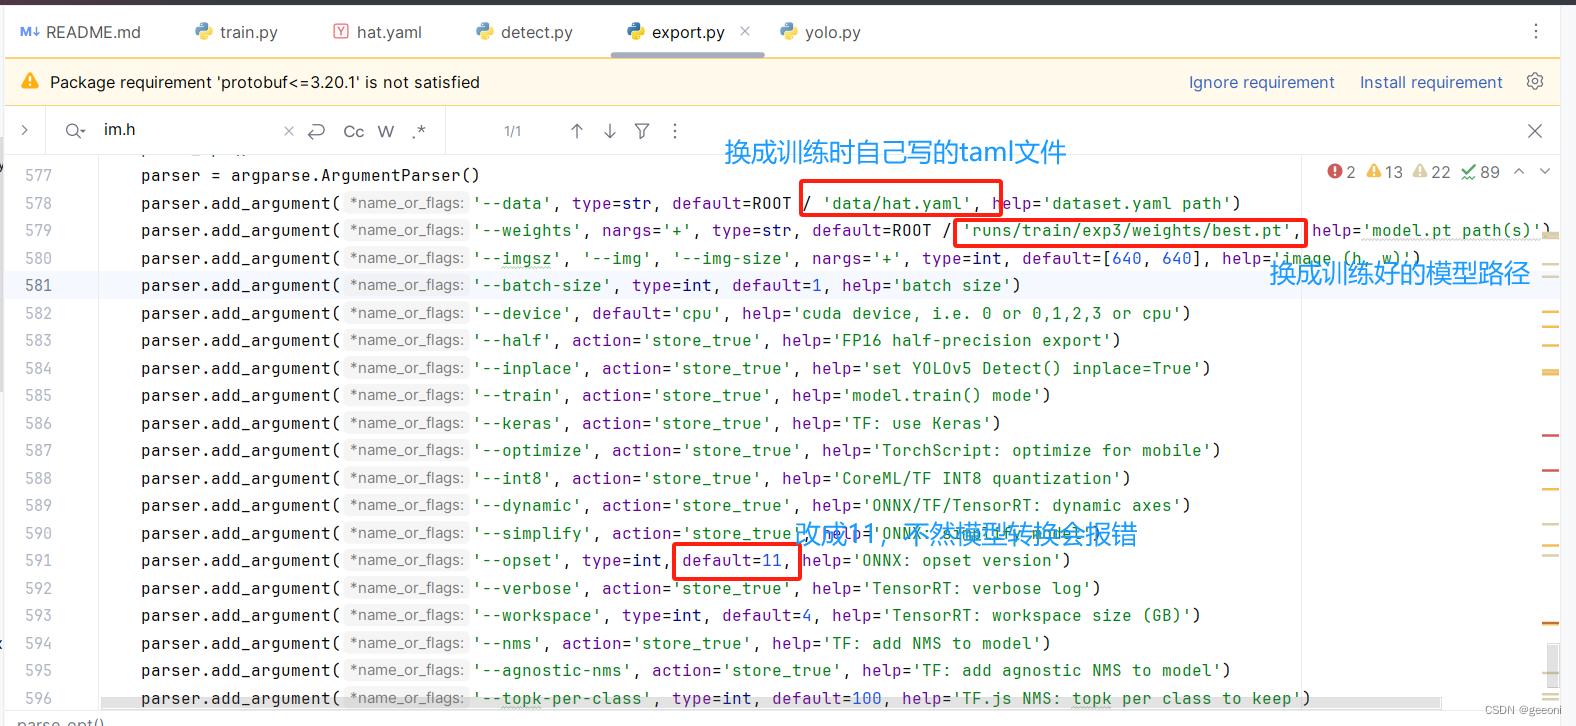Go to next highlighted problem arrow
1576x726 pixels.
[x=1545, y=172]
